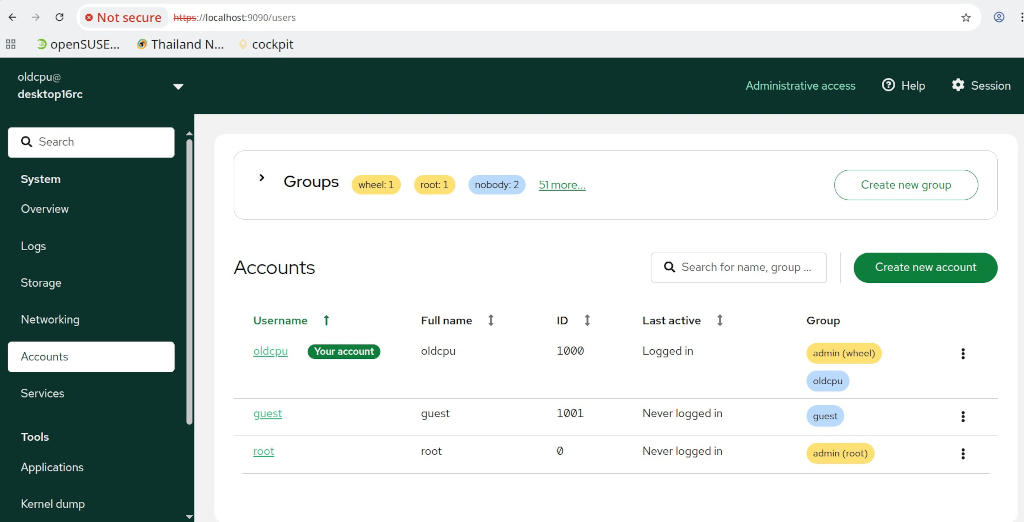This screenshot has height=522, width=1024.
Task: Go to Networking in the sidebar
Action: coord(50,320)
